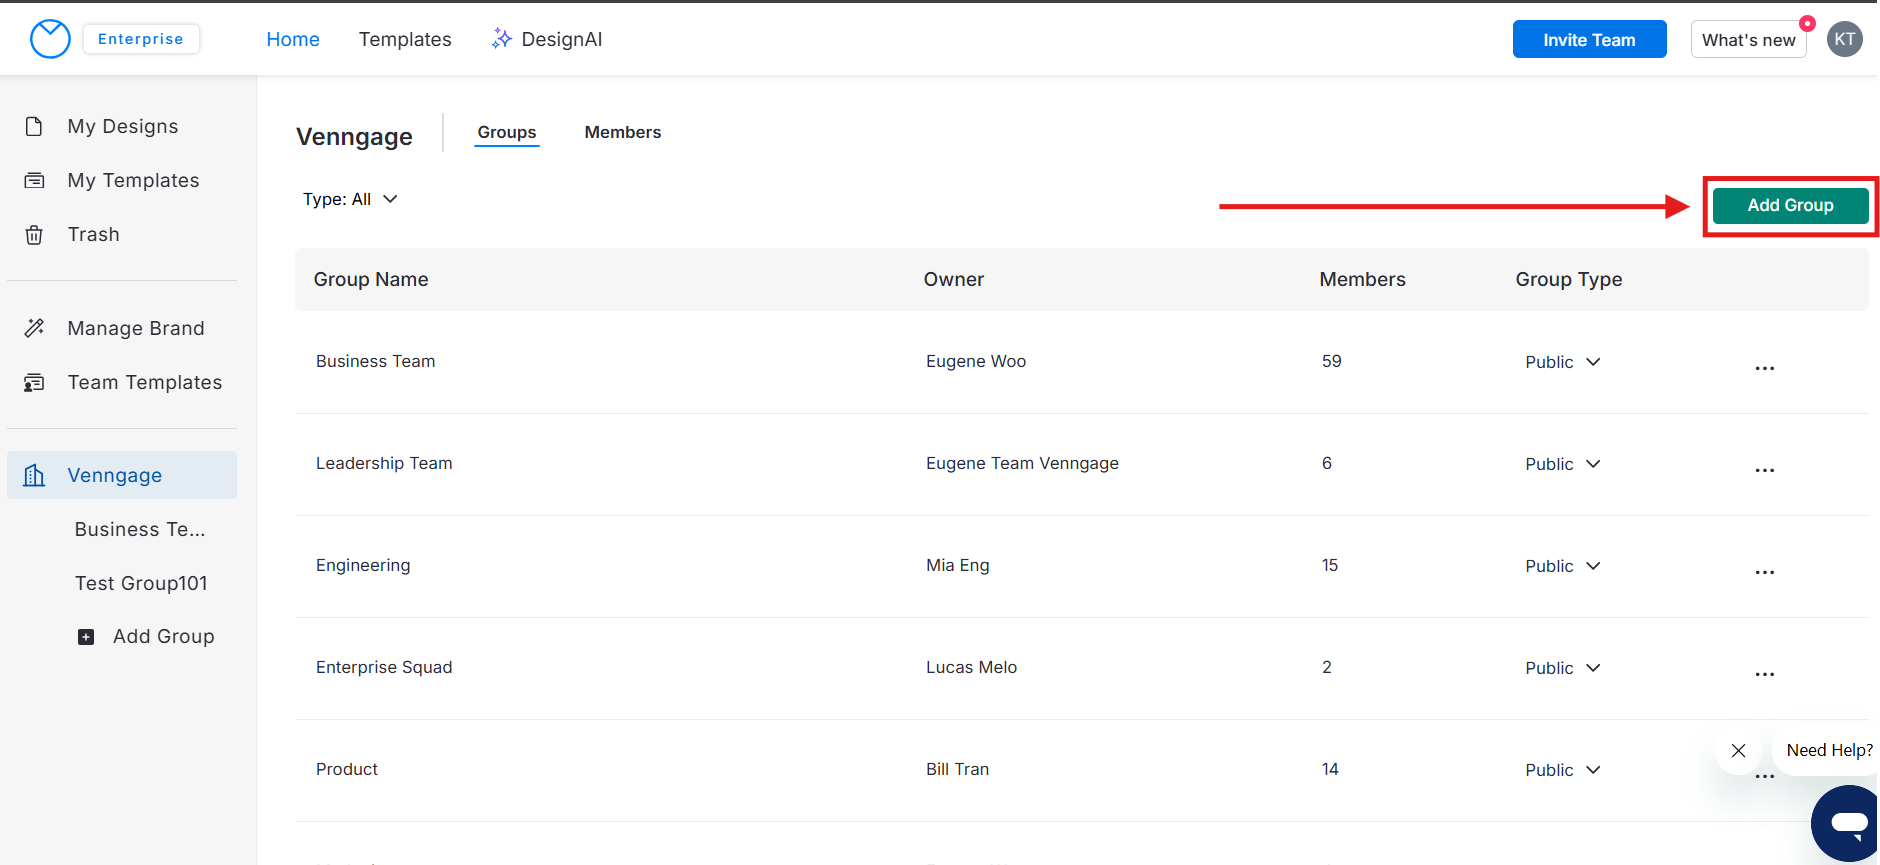Click the green Add Group button
Screen dimensions: 1880x865
(1790, 205)
